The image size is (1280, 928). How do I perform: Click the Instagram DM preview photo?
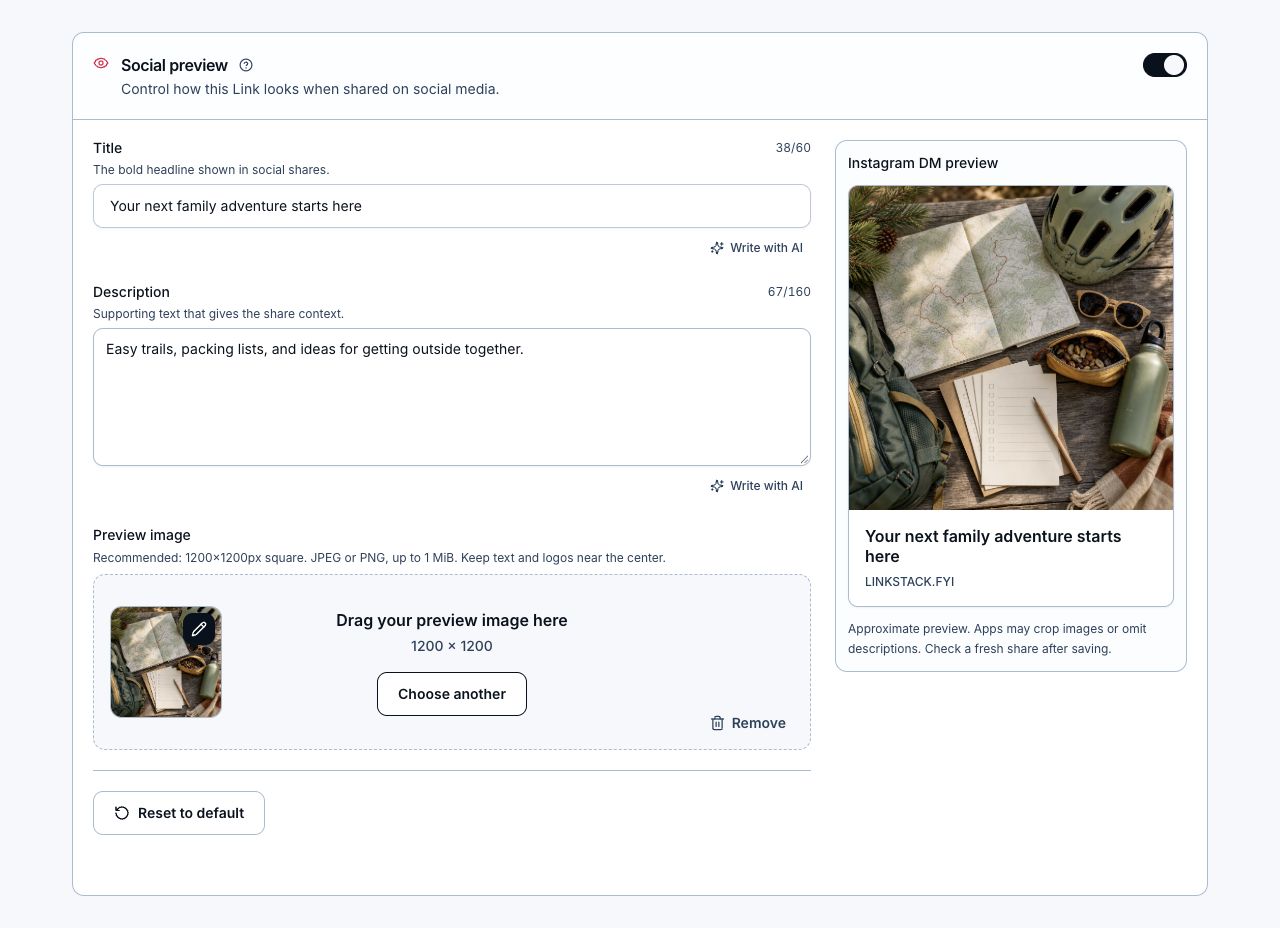1011,348
